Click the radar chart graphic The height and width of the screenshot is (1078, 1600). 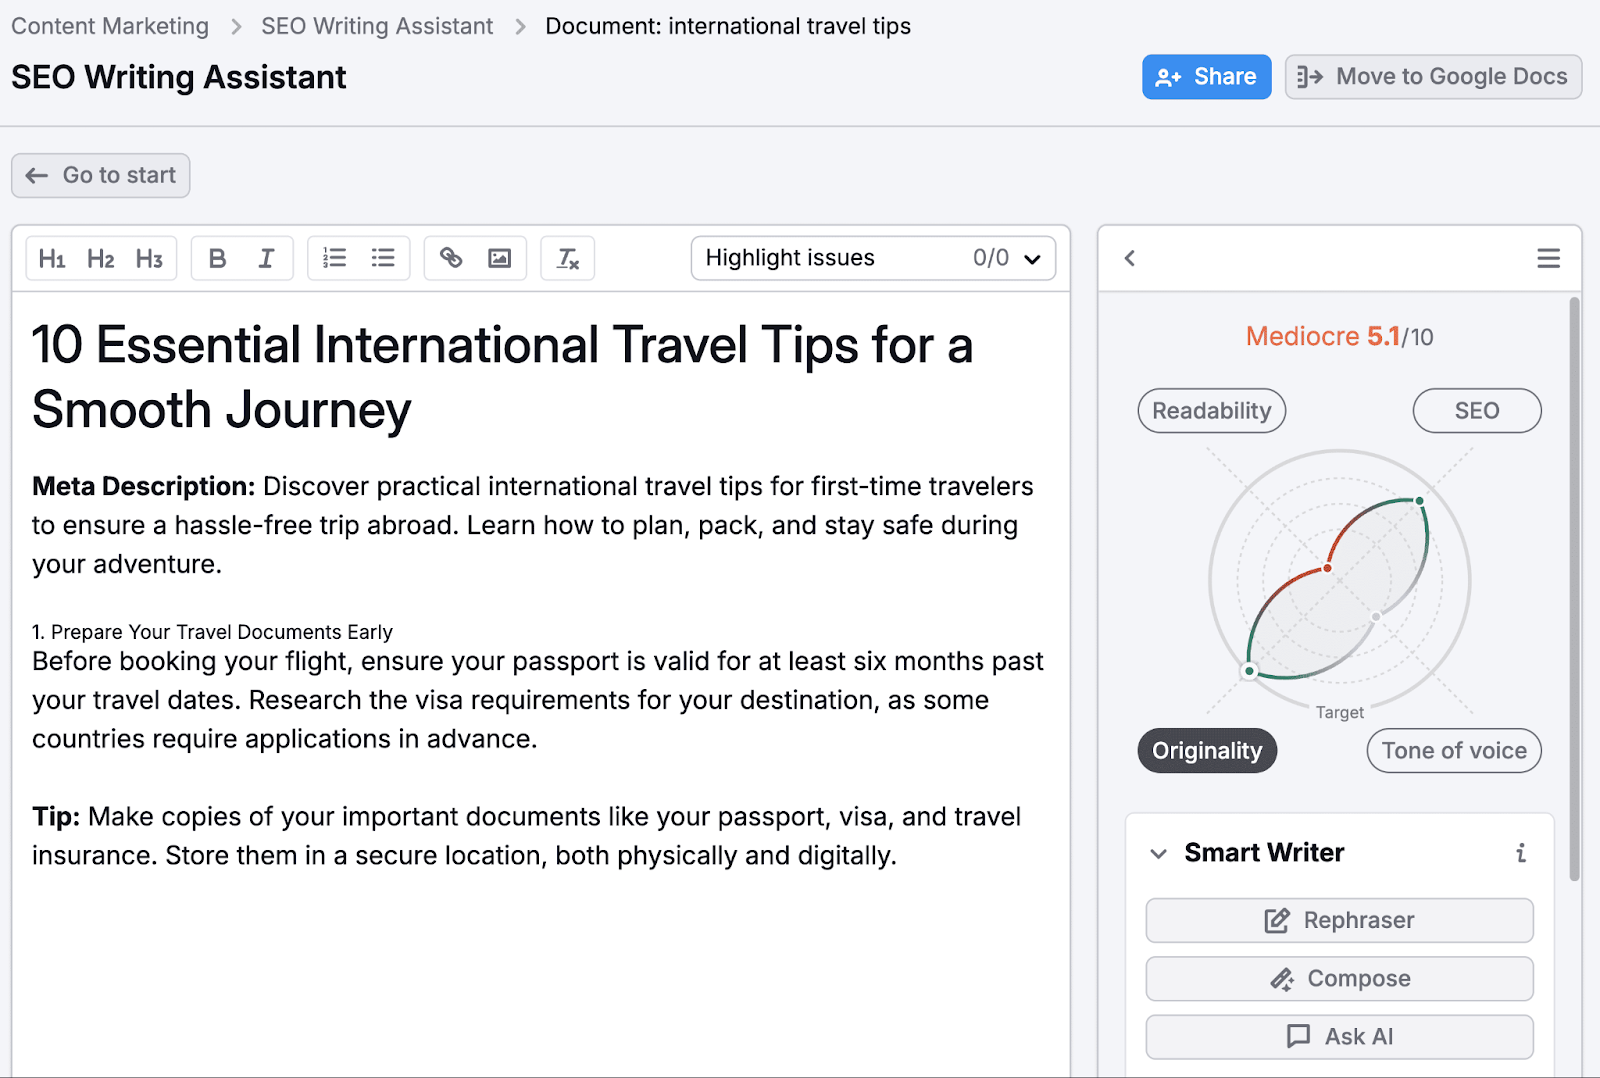[x=1339, y=580]
